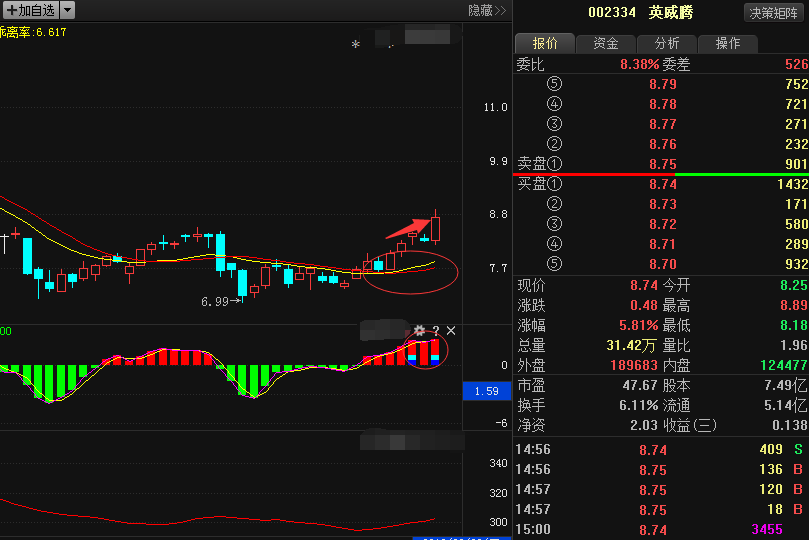Click the 市盈 value 47.67
Screen dimensions: 809x540
pyautogui.click(x=640, y=386)
